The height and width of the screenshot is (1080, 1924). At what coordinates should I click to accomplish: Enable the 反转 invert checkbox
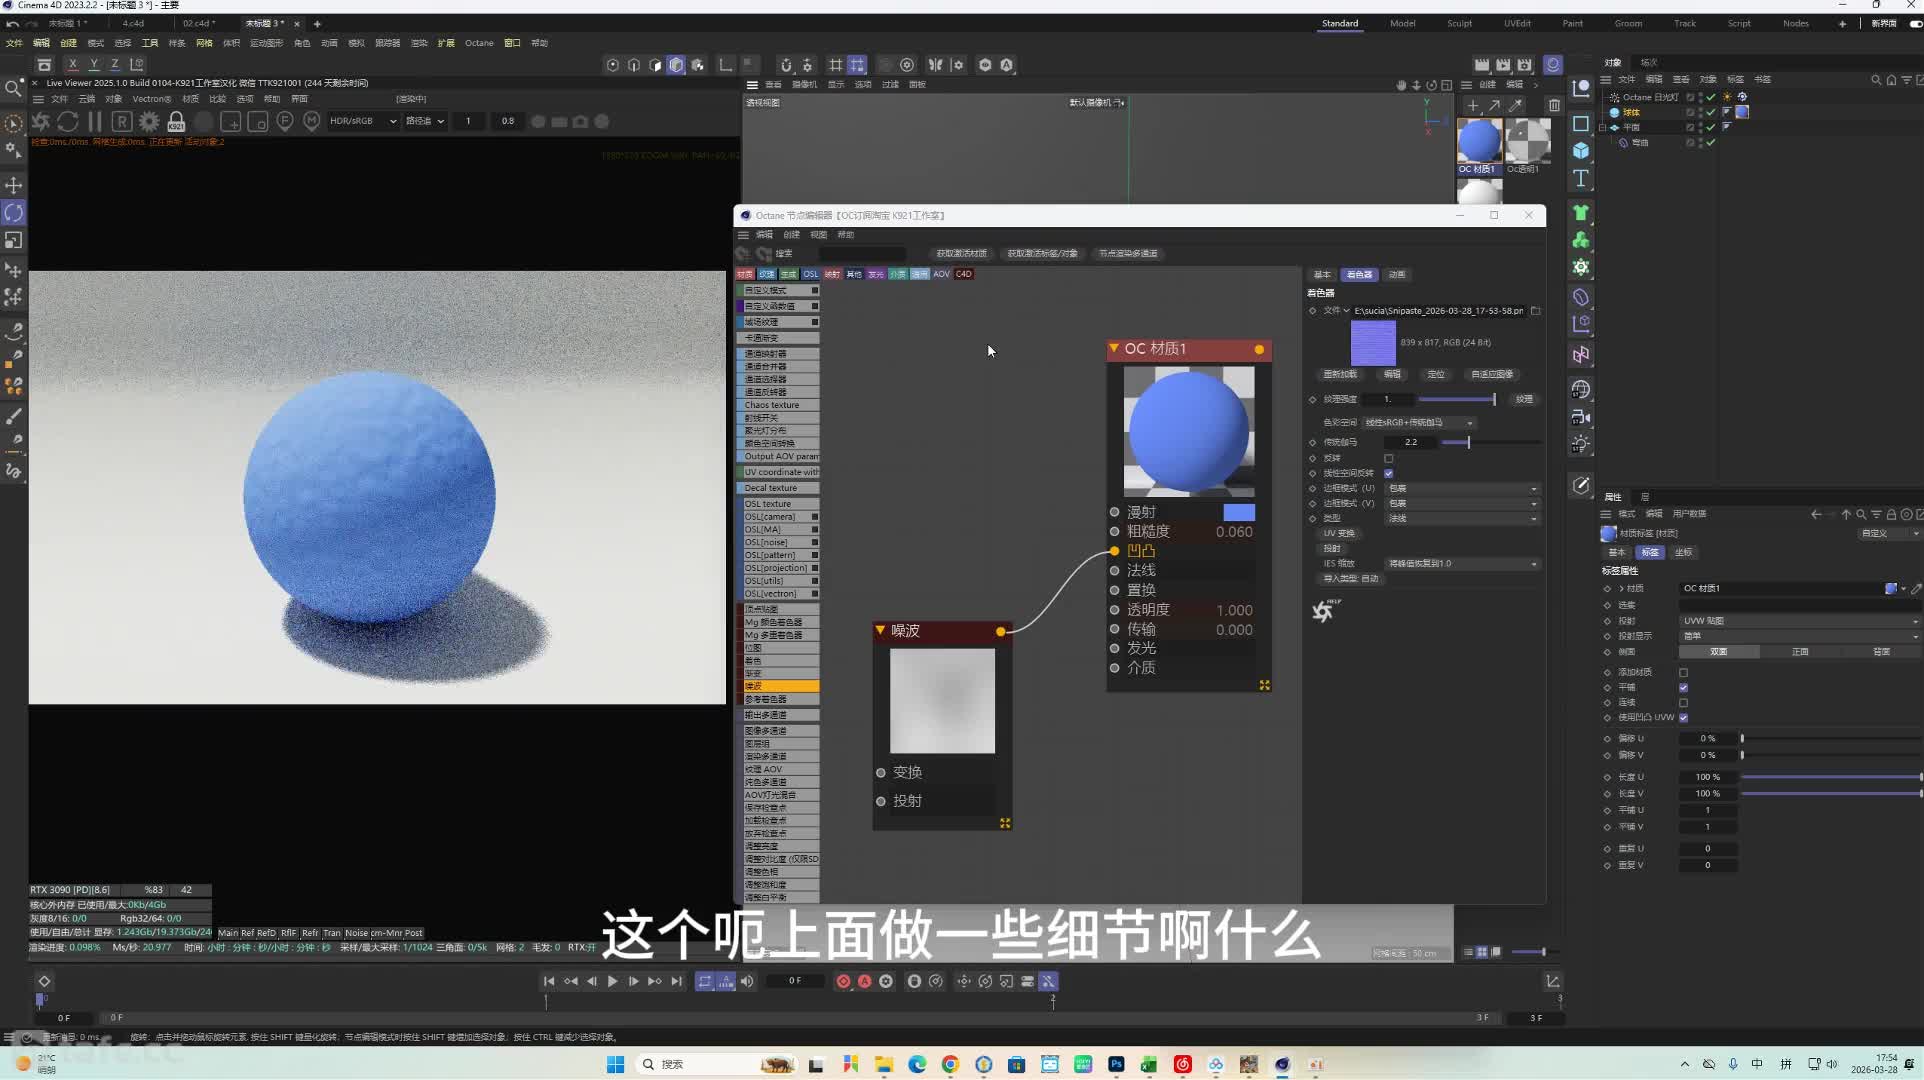click(x=1388, y=458)
